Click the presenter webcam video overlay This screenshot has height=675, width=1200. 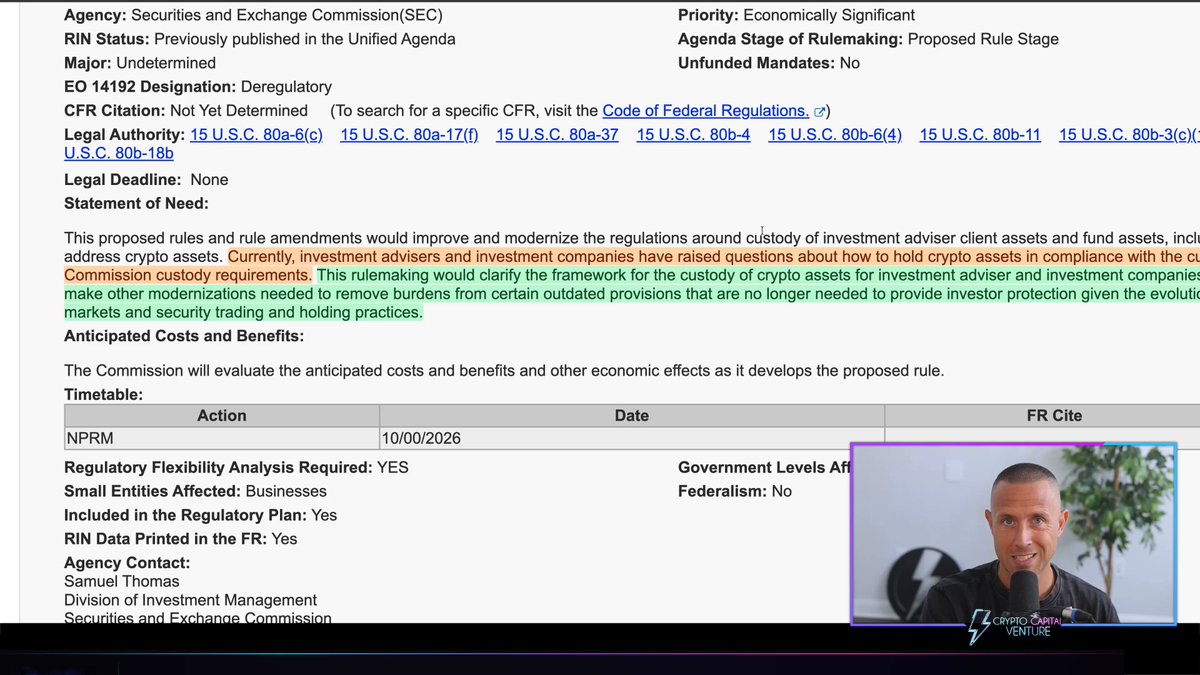(x=1013, y=535)
